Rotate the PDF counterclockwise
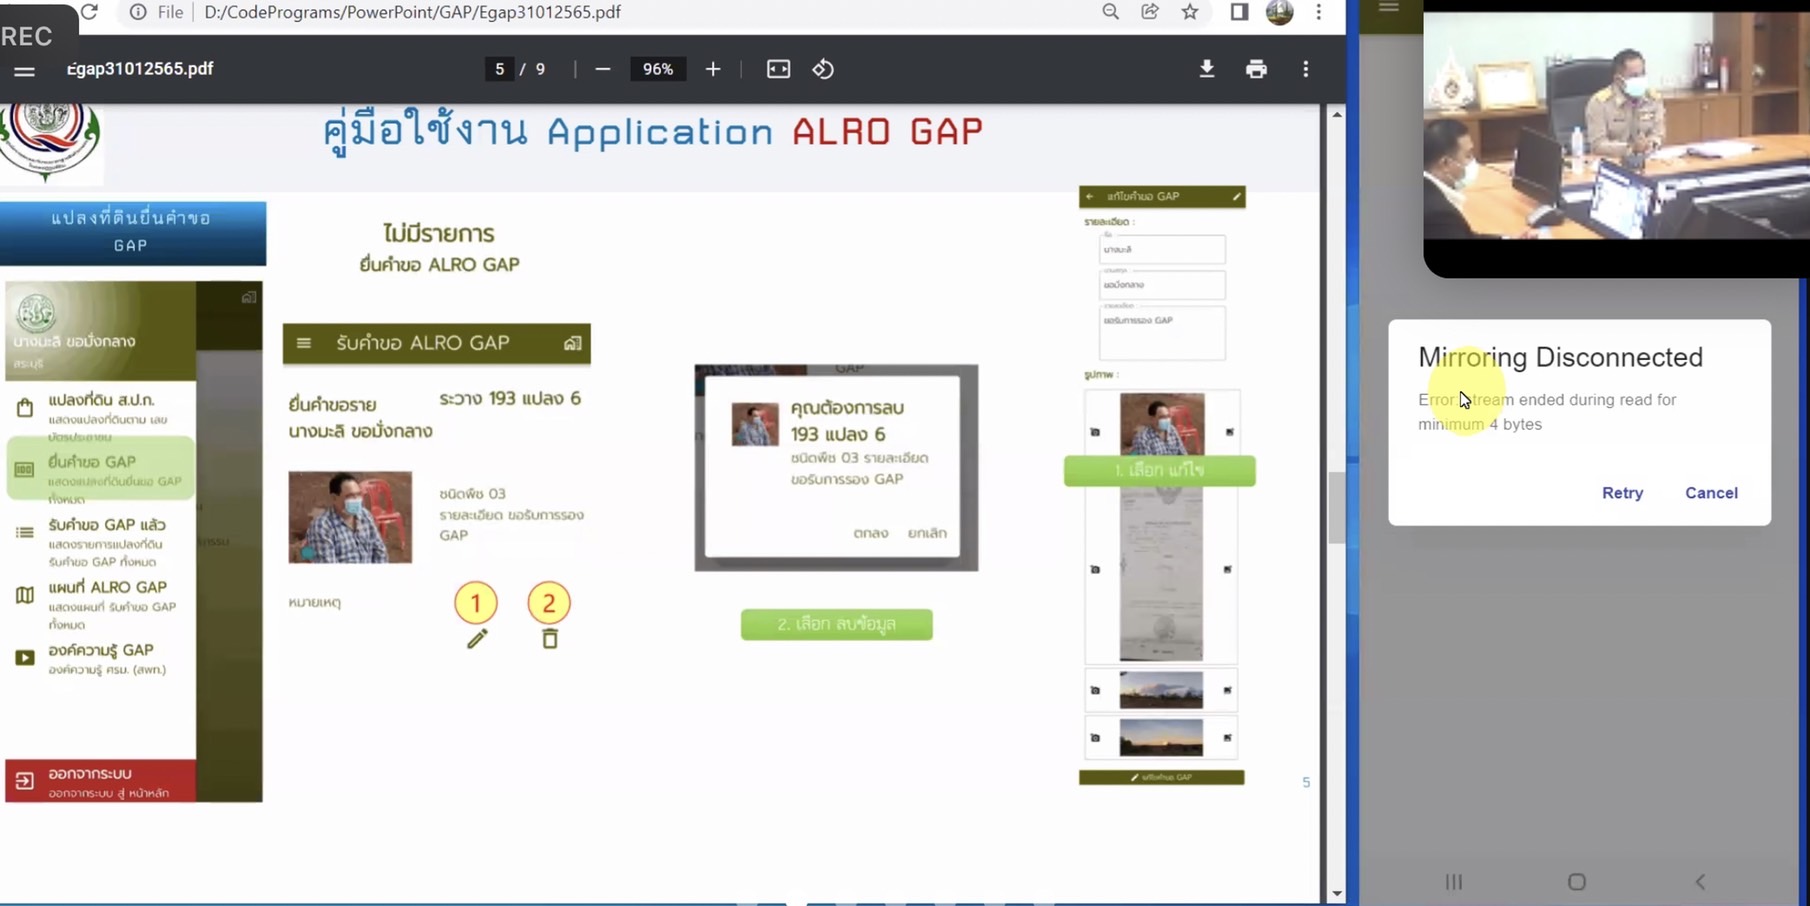 pyautogui.click(x=823, y=69)
